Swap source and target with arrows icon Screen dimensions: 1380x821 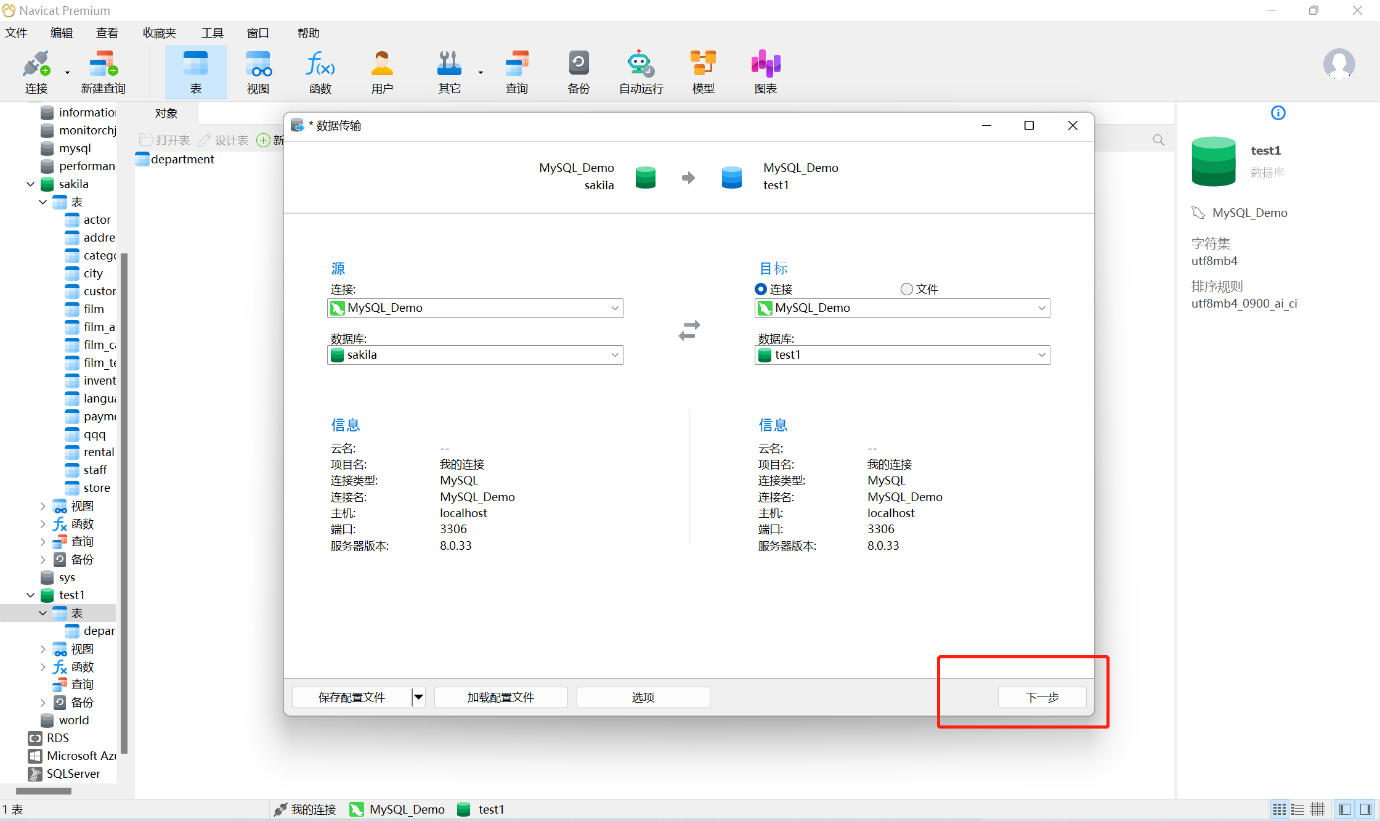(x=689, y=330)
